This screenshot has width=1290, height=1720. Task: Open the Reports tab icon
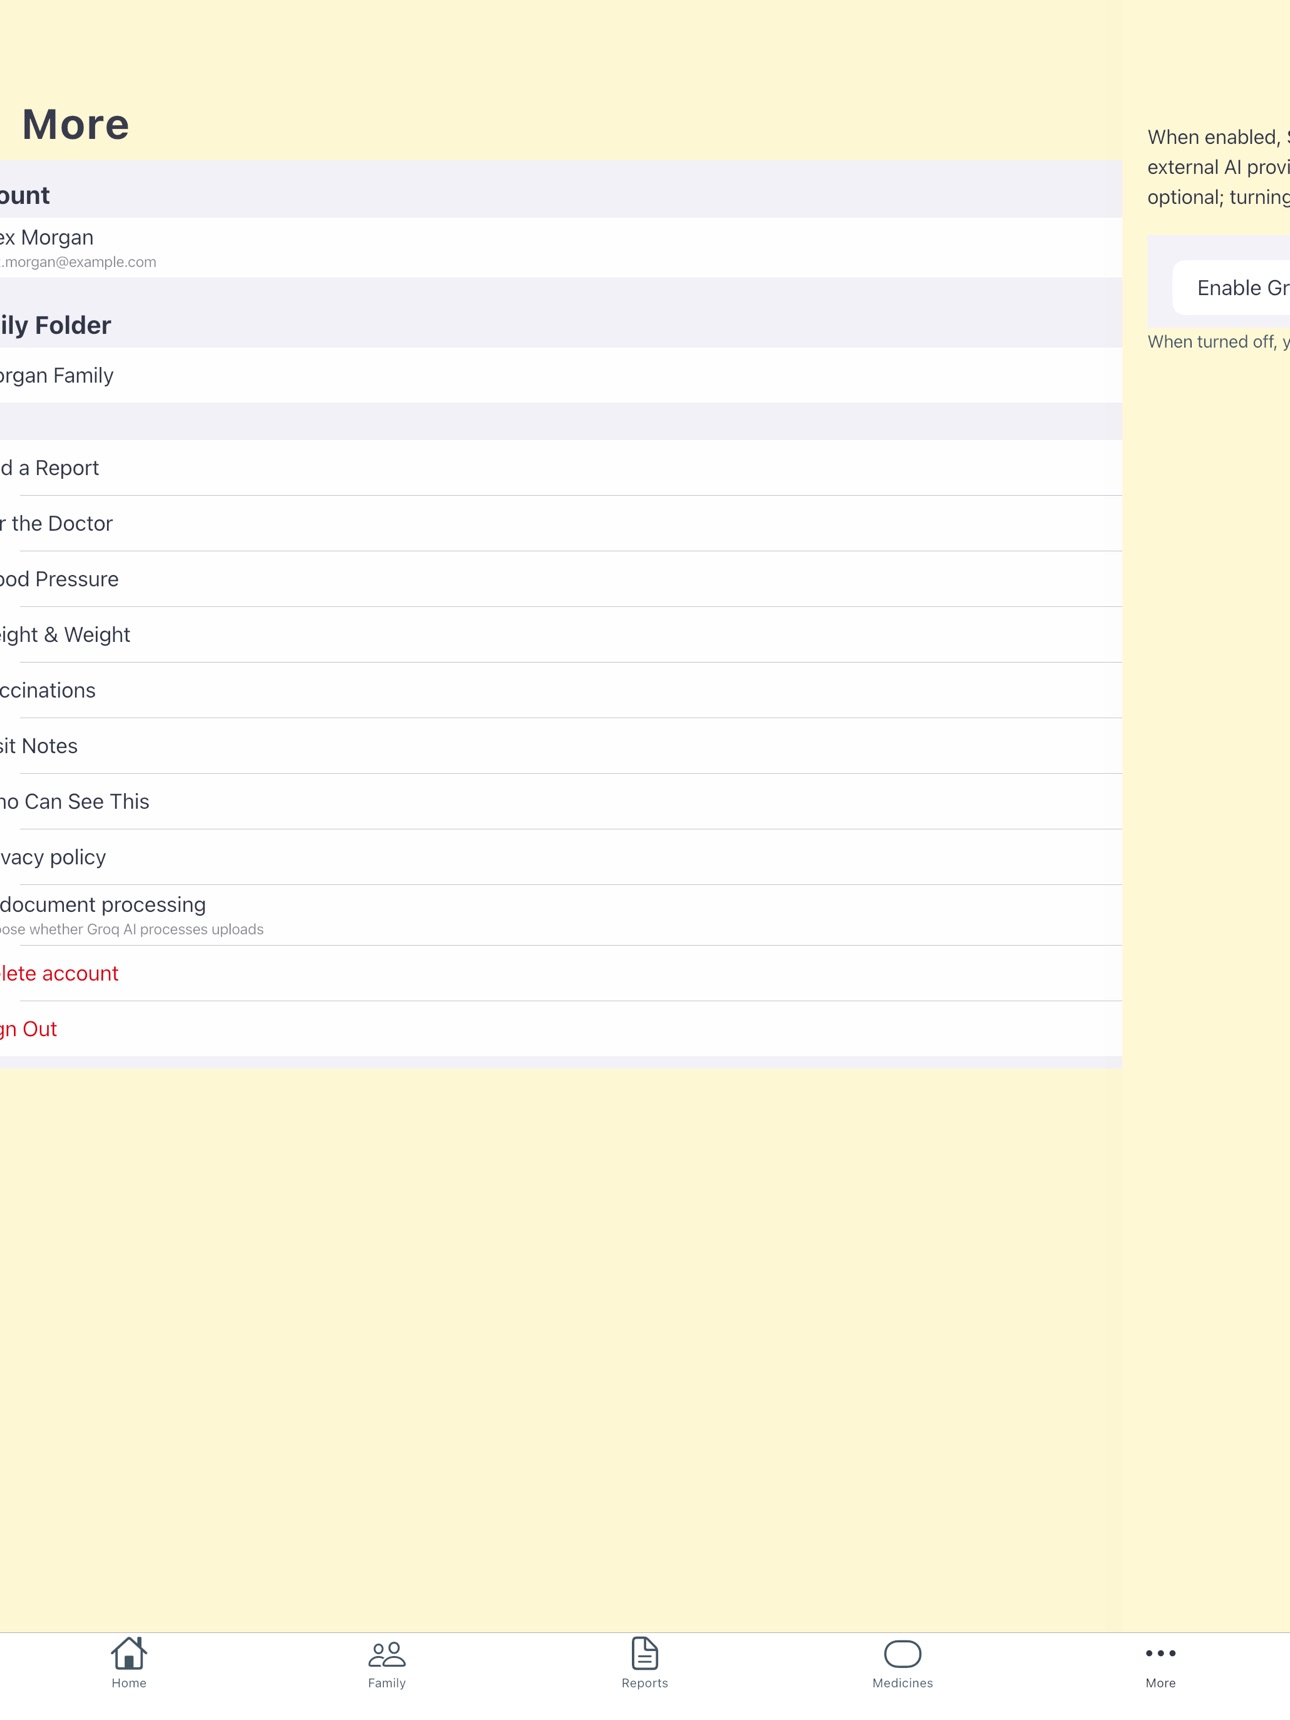[645, 1654]
